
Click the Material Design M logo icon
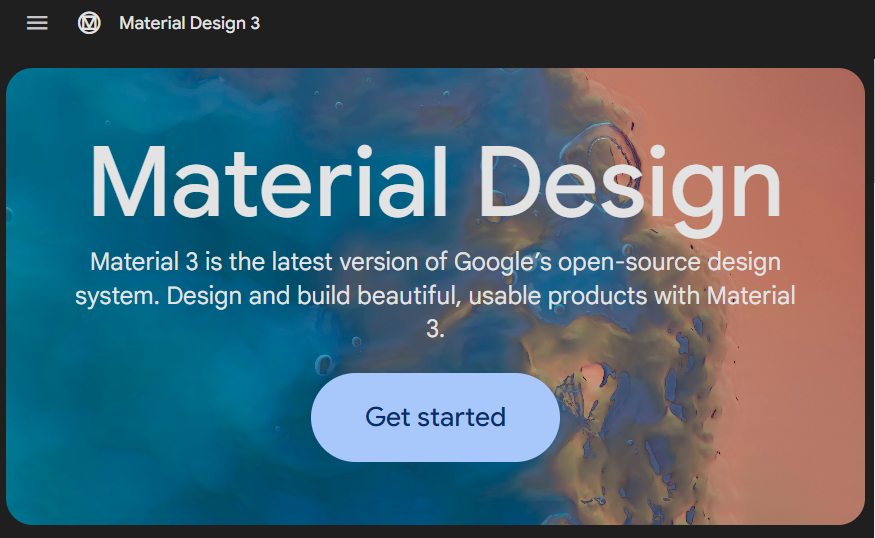pos(89,23)
